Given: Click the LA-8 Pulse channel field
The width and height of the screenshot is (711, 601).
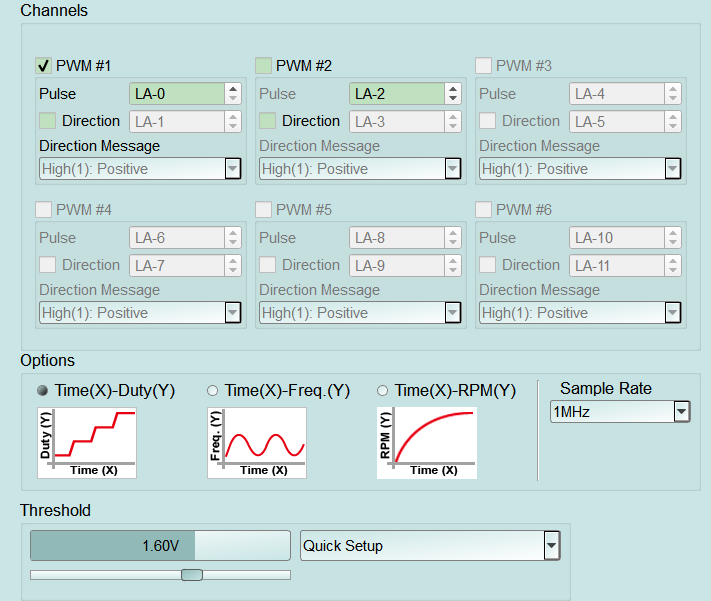Looking at the screenshot, I should (x=397, y=238).
